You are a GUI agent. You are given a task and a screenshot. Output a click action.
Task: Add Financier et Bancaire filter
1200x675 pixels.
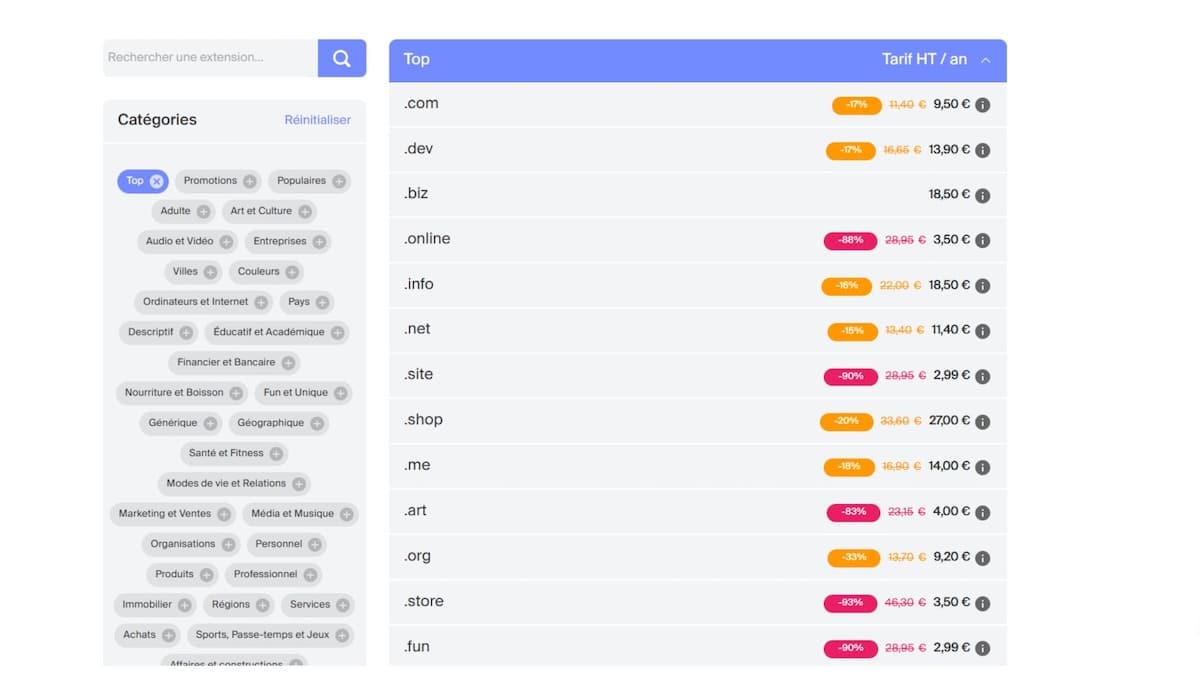tap(234, 362)
